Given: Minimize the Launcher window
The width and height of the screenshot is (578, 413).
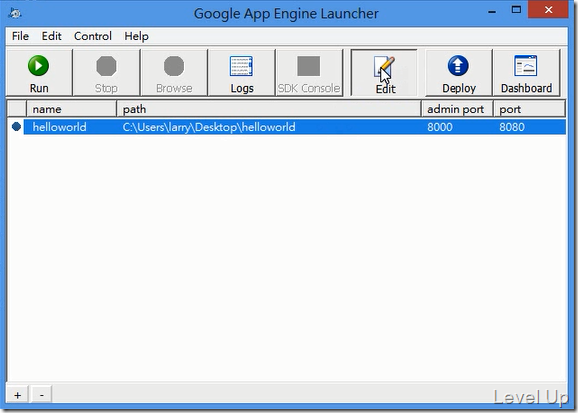Looking at the screenshot, I should (x=492, y=11).
